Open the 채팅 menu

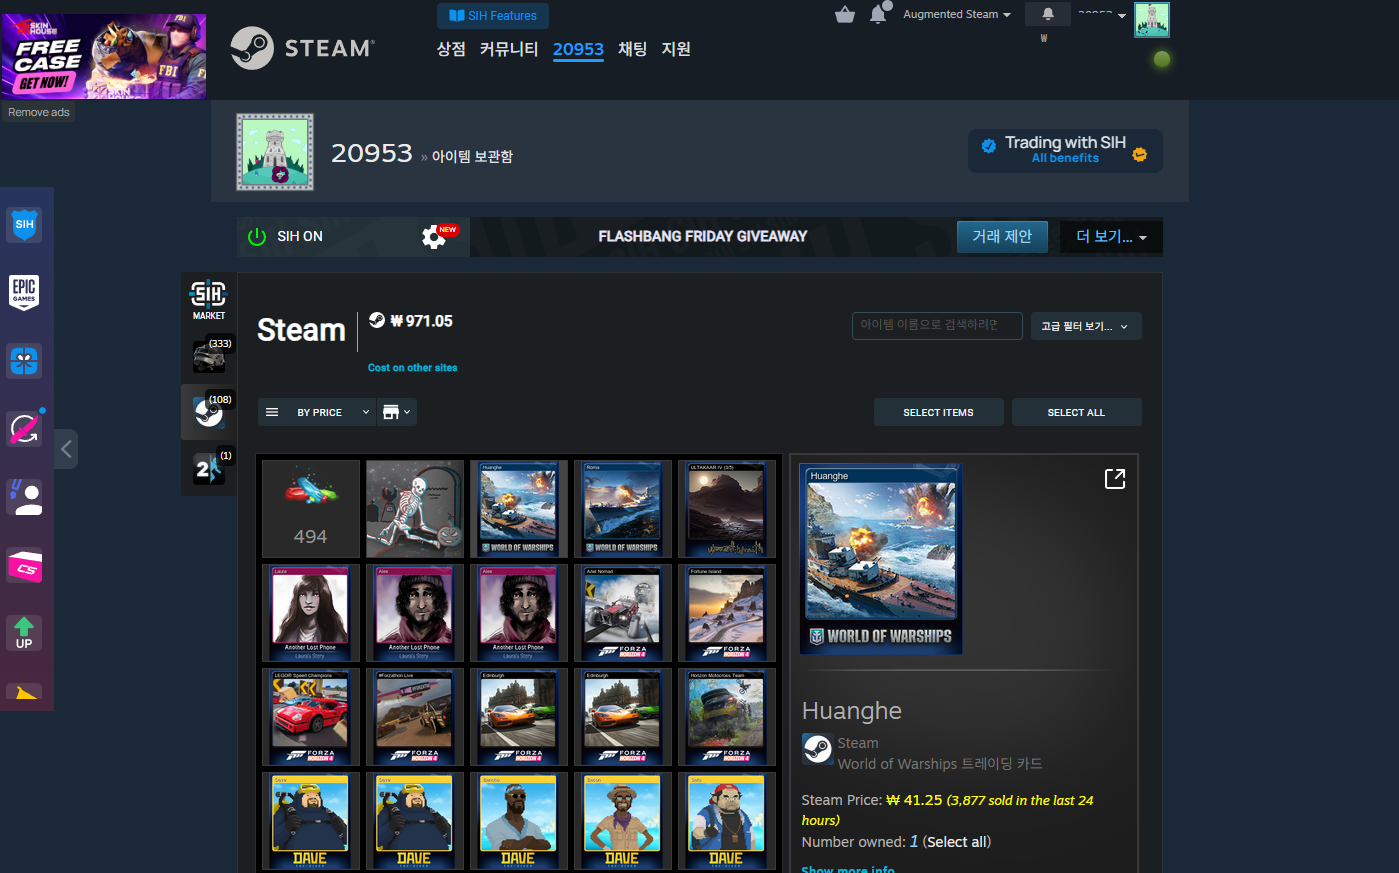click(632, 49)
